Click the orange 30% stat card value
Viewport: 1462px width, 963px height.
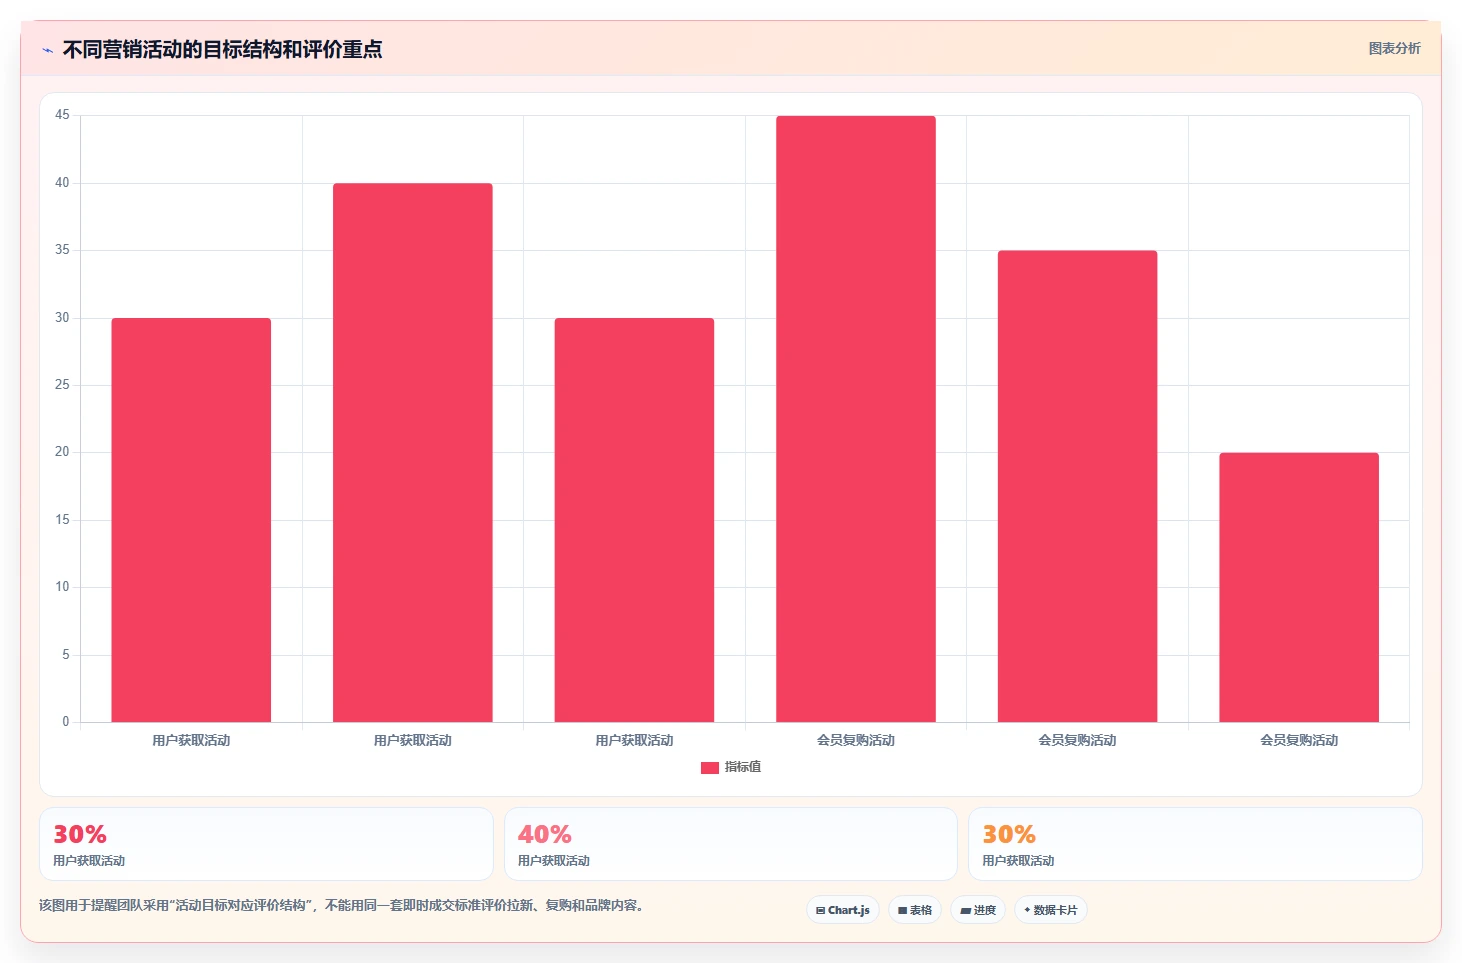(1009, 834)
